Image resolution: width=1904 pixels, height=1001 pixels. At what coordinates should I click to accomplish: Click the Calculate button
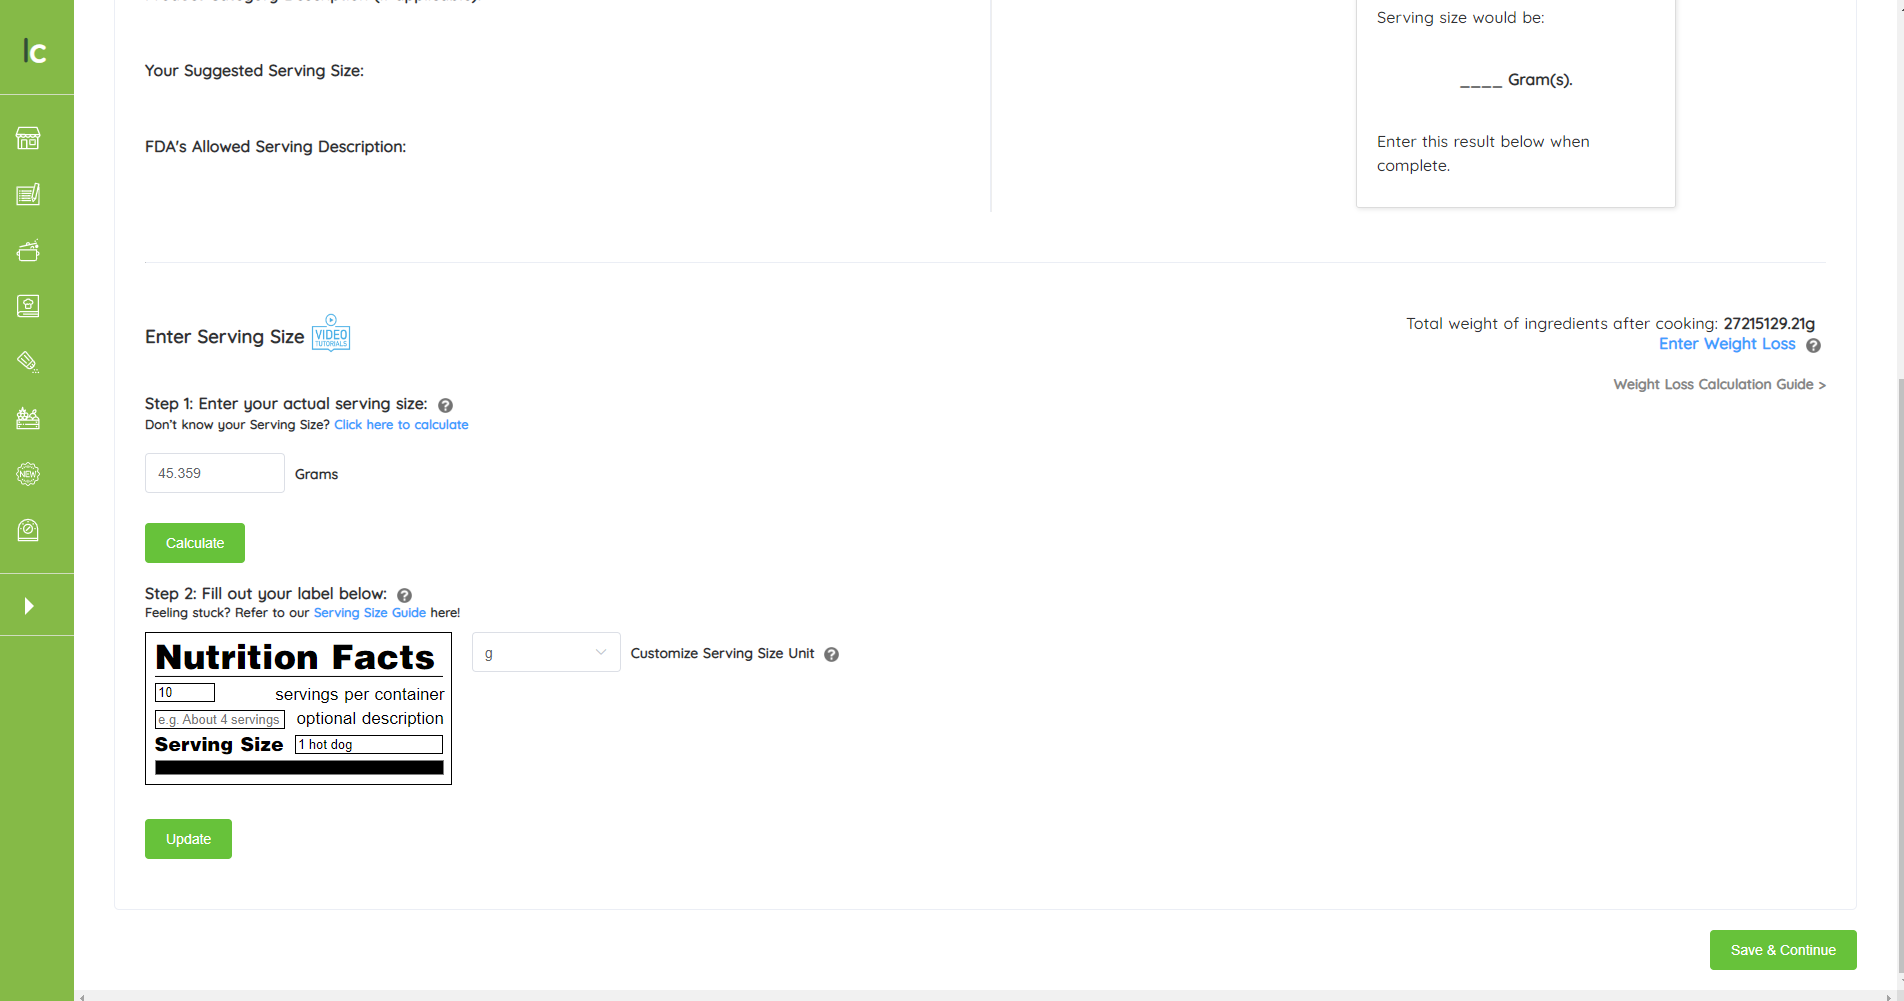tap(195, 543)
